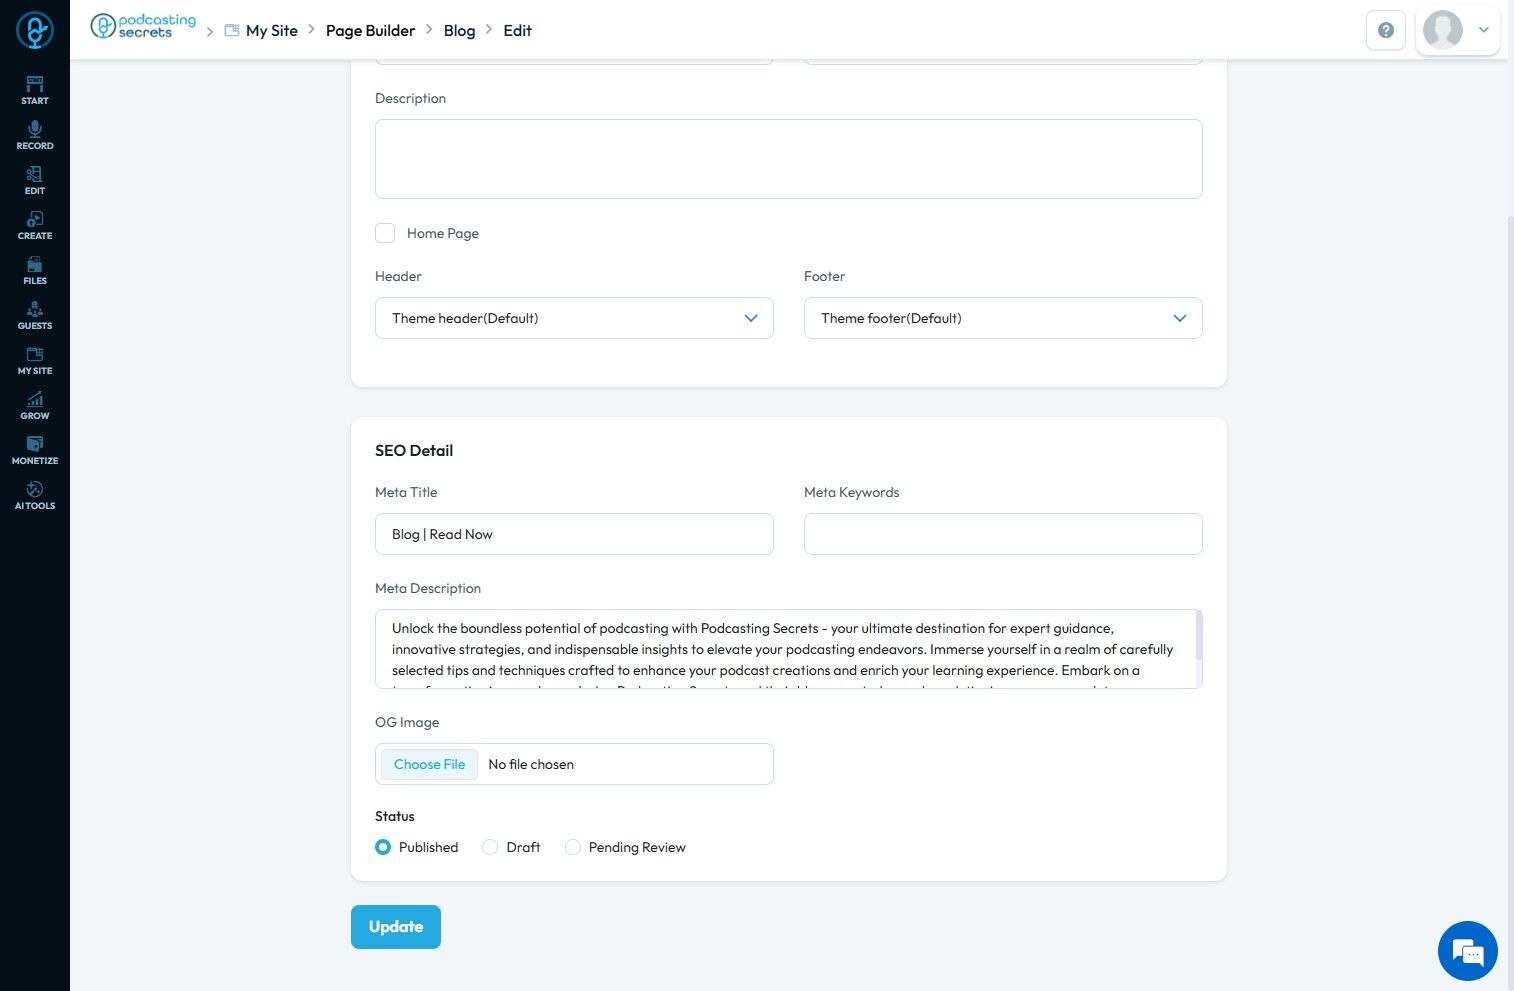The width and height of the screenshot is (1514, 991).
Task: Open the live chat widget
Action: pyautogui.click(x=1467, y=951)
